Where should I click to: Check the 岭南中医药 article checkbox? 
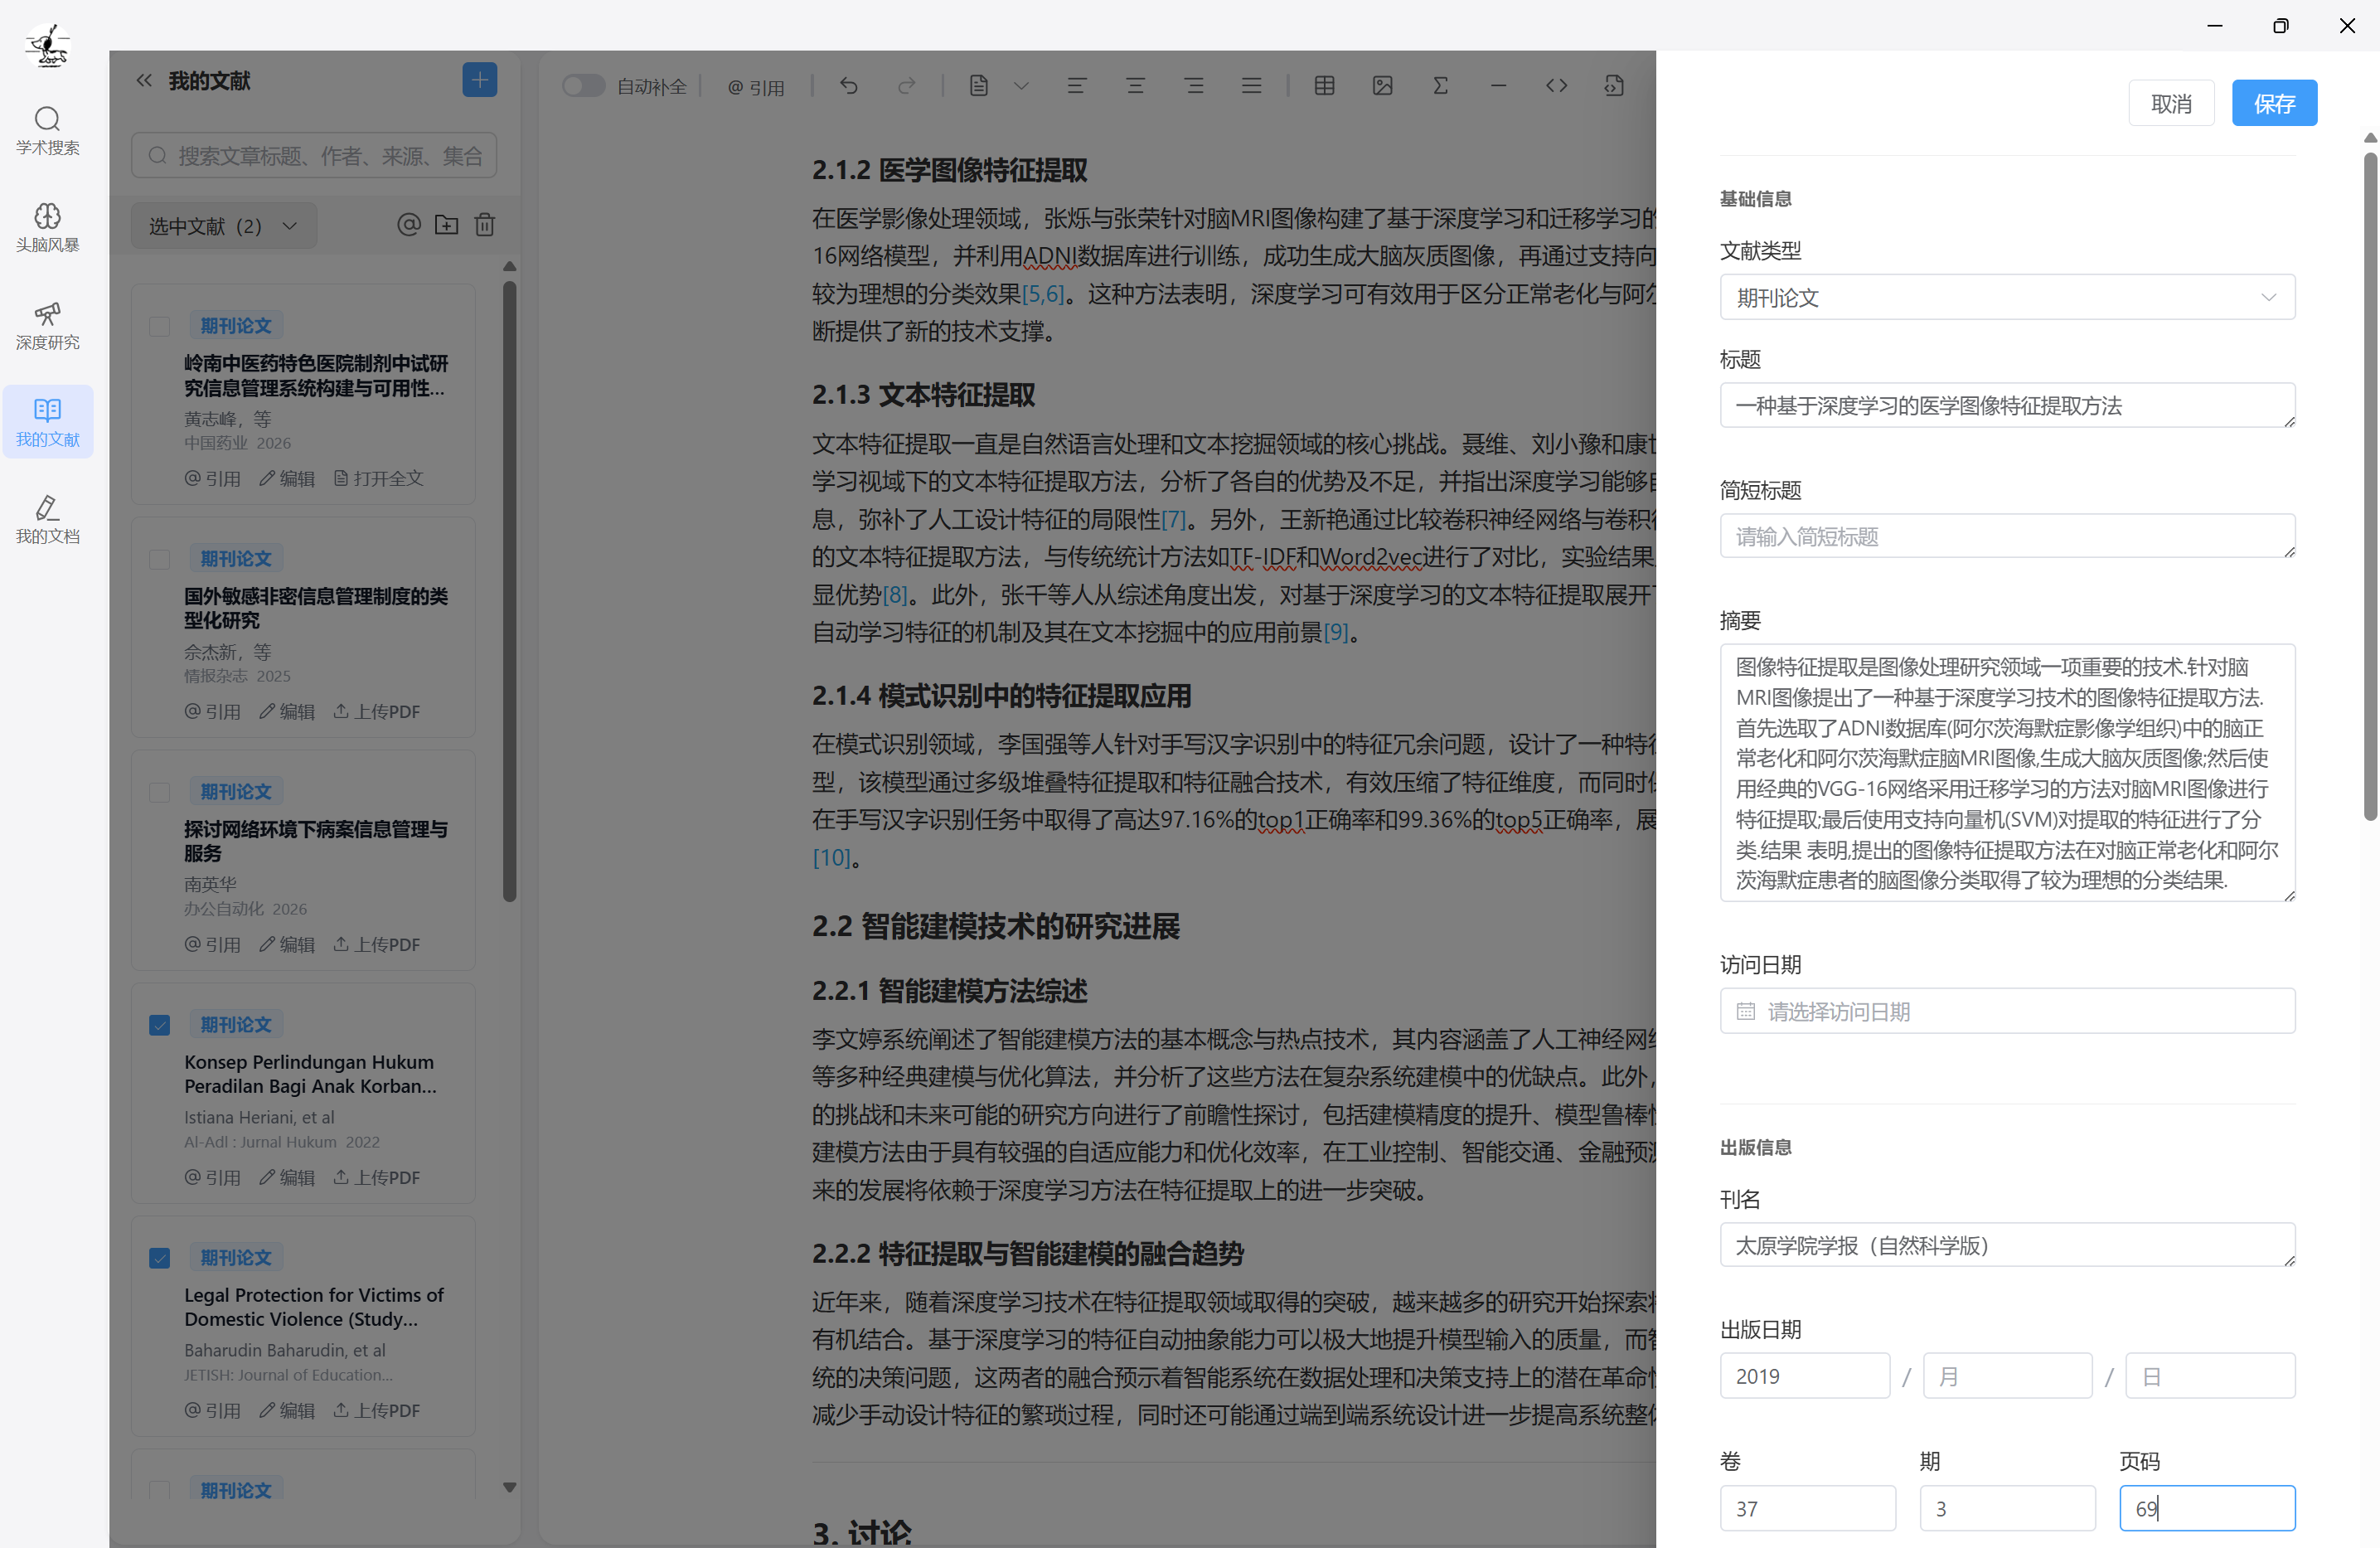[x=159, y=326]
